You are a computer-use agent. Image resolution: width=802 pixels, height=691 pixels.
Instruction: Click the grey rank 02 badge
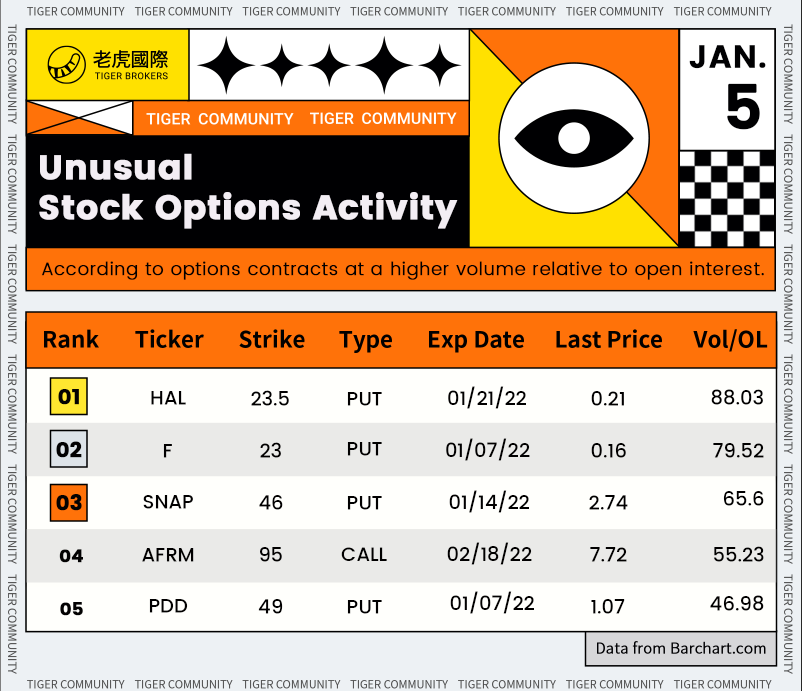(x=69, y=449)
